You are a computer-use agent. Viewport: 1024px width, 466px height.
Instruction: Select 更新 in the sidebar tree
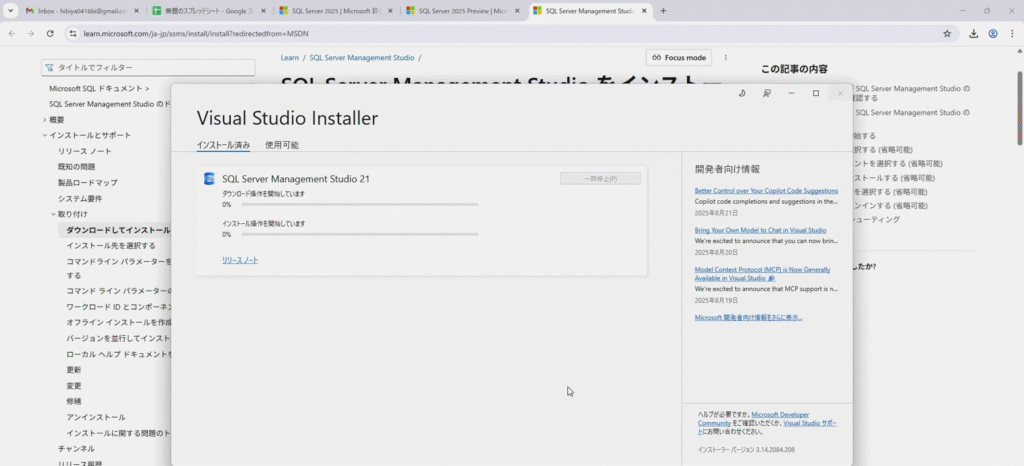click(x=74, y=369)
